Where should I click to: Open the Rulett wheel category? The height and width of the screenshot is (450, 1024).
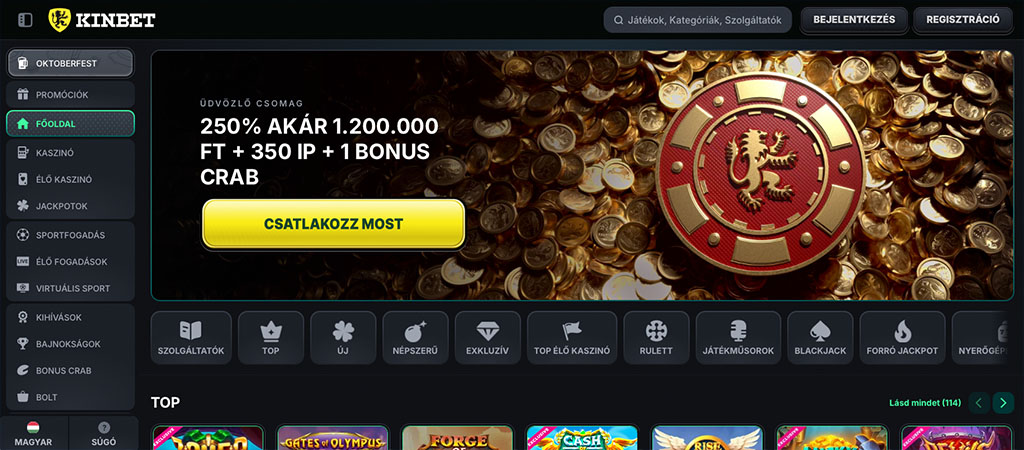[x=656, y=338]
